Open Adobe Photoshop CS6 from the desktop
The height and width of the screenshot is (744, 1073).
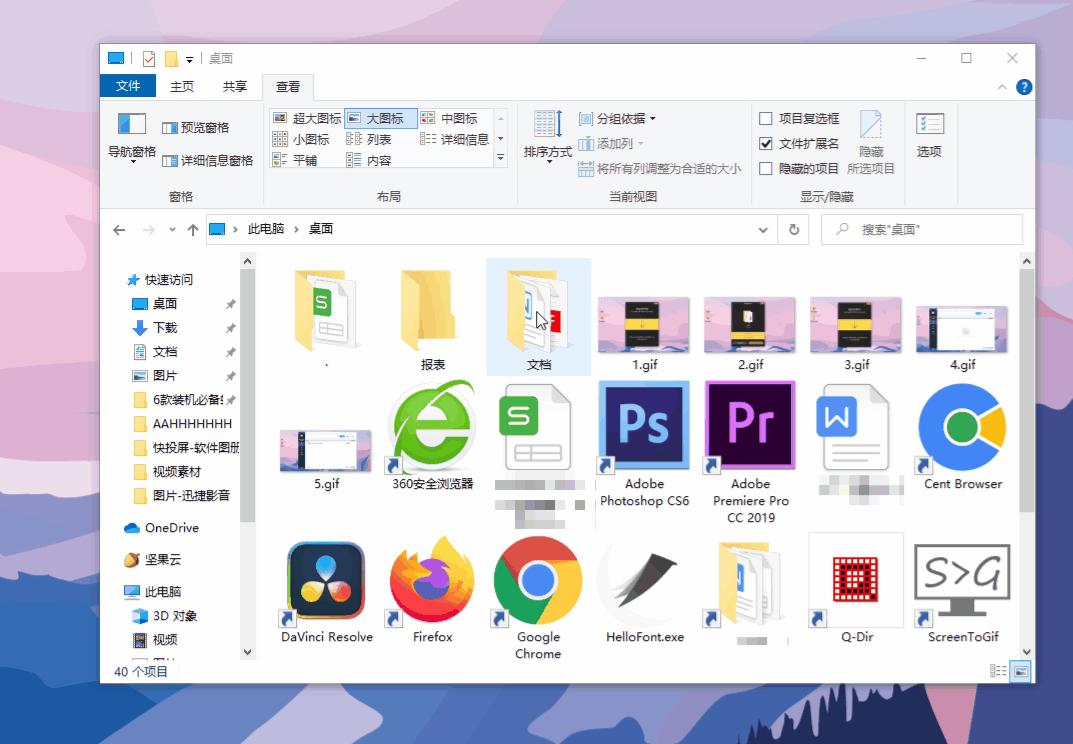coord(643,425)
